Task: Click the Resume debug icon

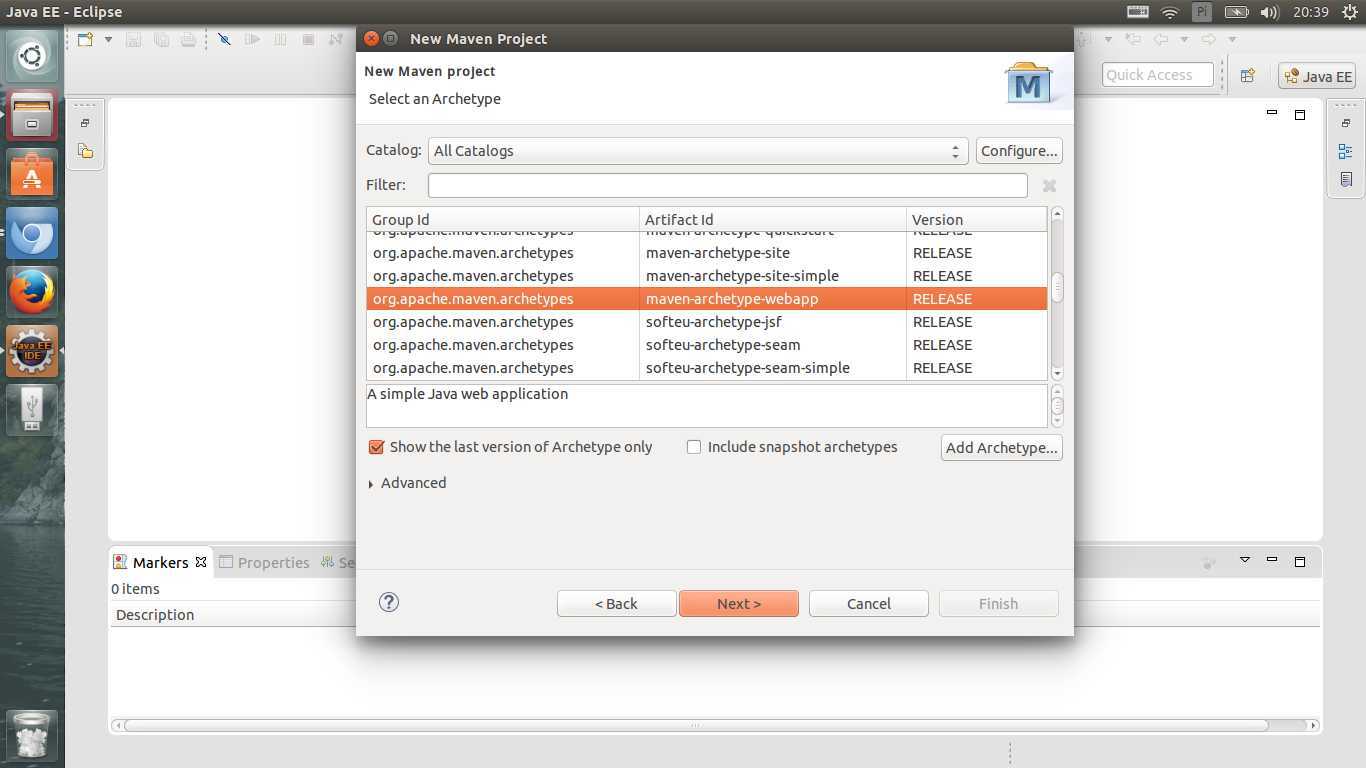Action: point(252,40)
